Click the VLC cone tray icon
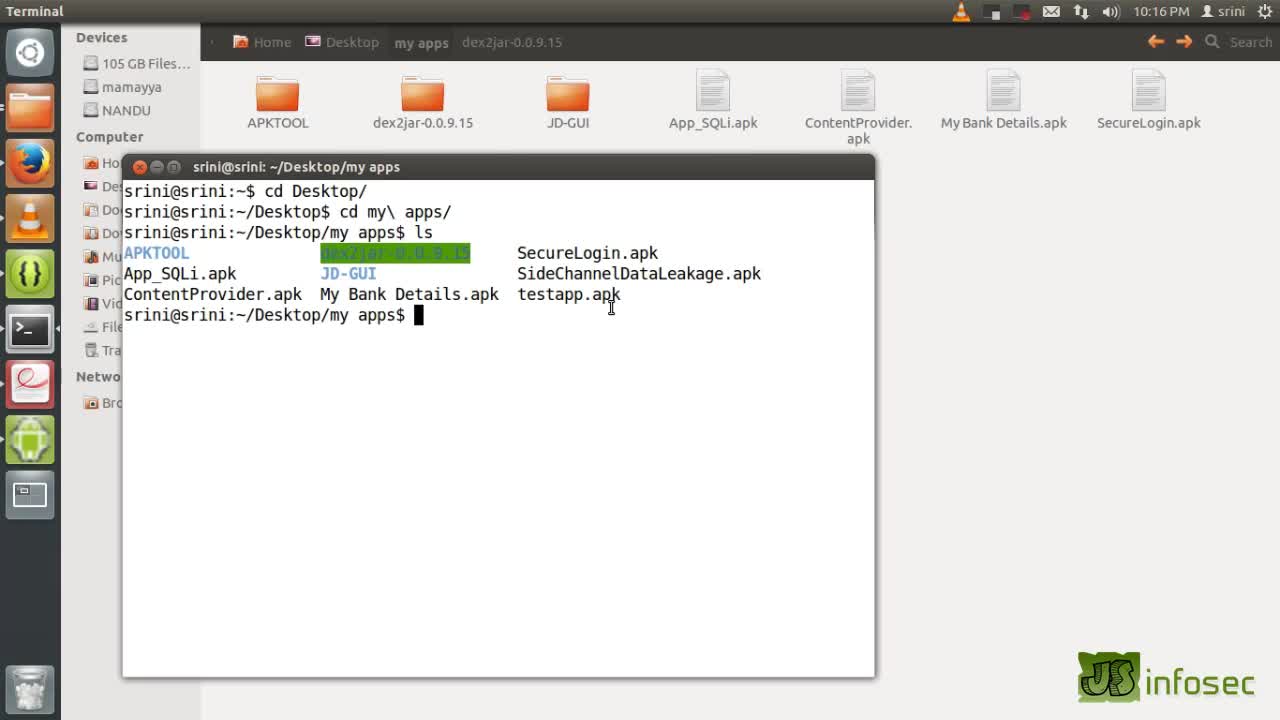This screenshot has width=1280, height=720. [961, 12]
